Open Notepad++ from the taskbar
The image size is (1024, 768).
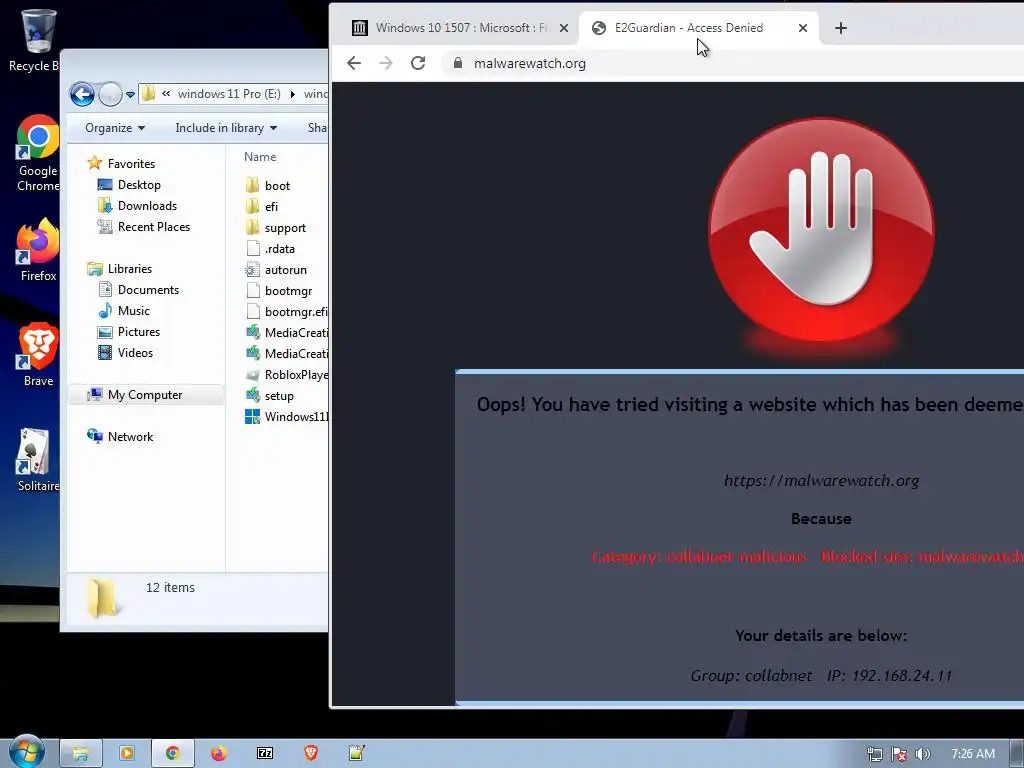coord(357,754)
